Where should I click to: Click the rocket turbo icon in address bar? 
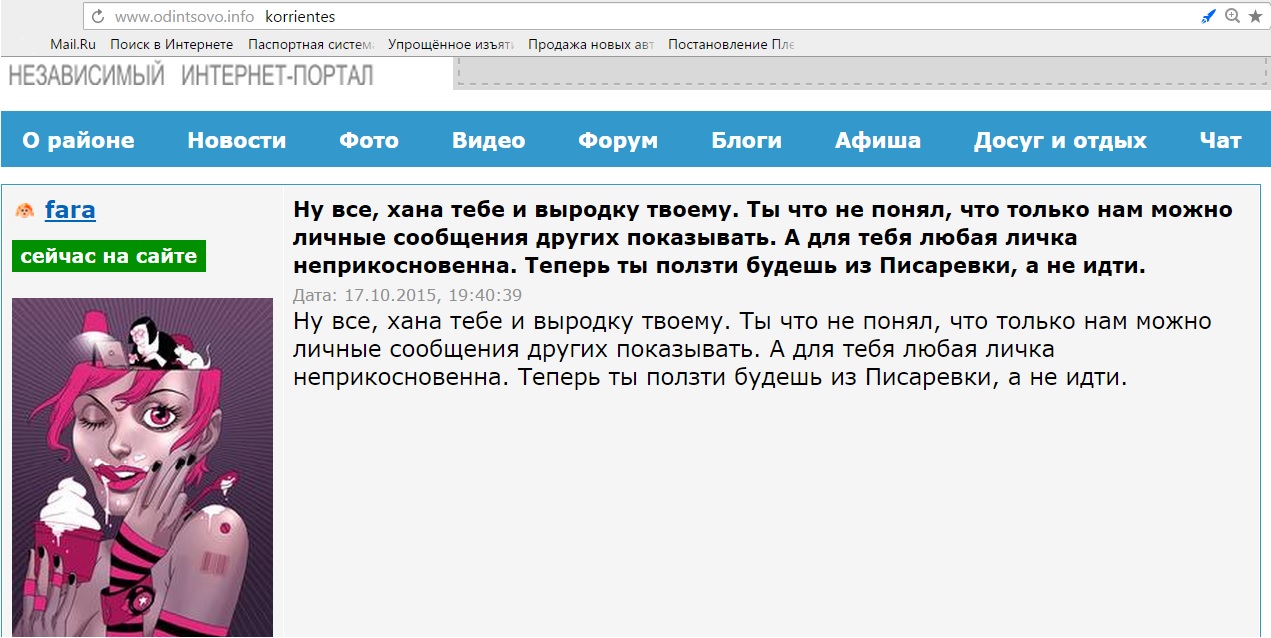click(x=1207, y=16)
